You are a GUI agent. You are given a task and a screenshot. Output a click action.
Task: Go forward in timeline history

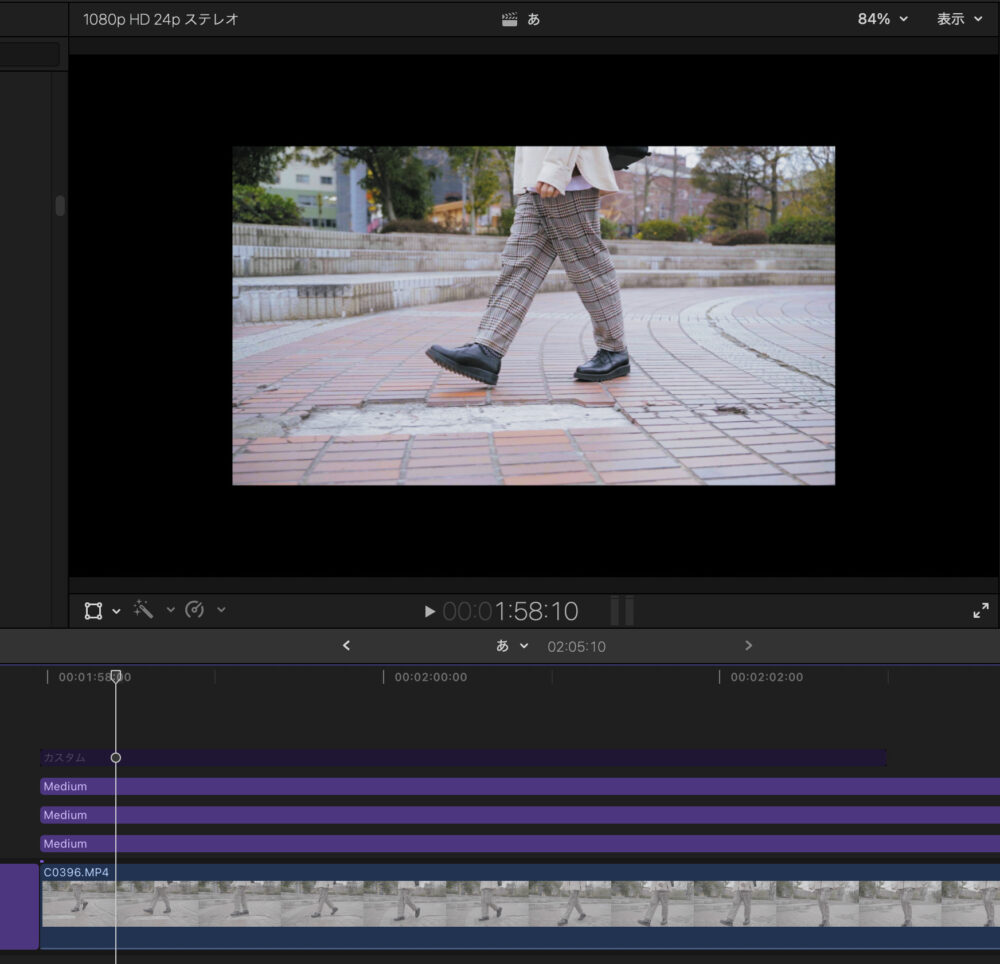[748, 646]
